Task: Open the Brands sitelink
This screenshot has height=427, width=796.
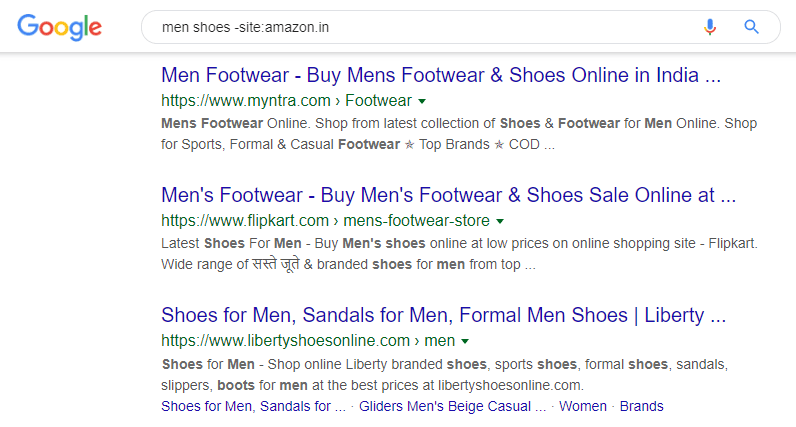Action: [x=642, y=406]
